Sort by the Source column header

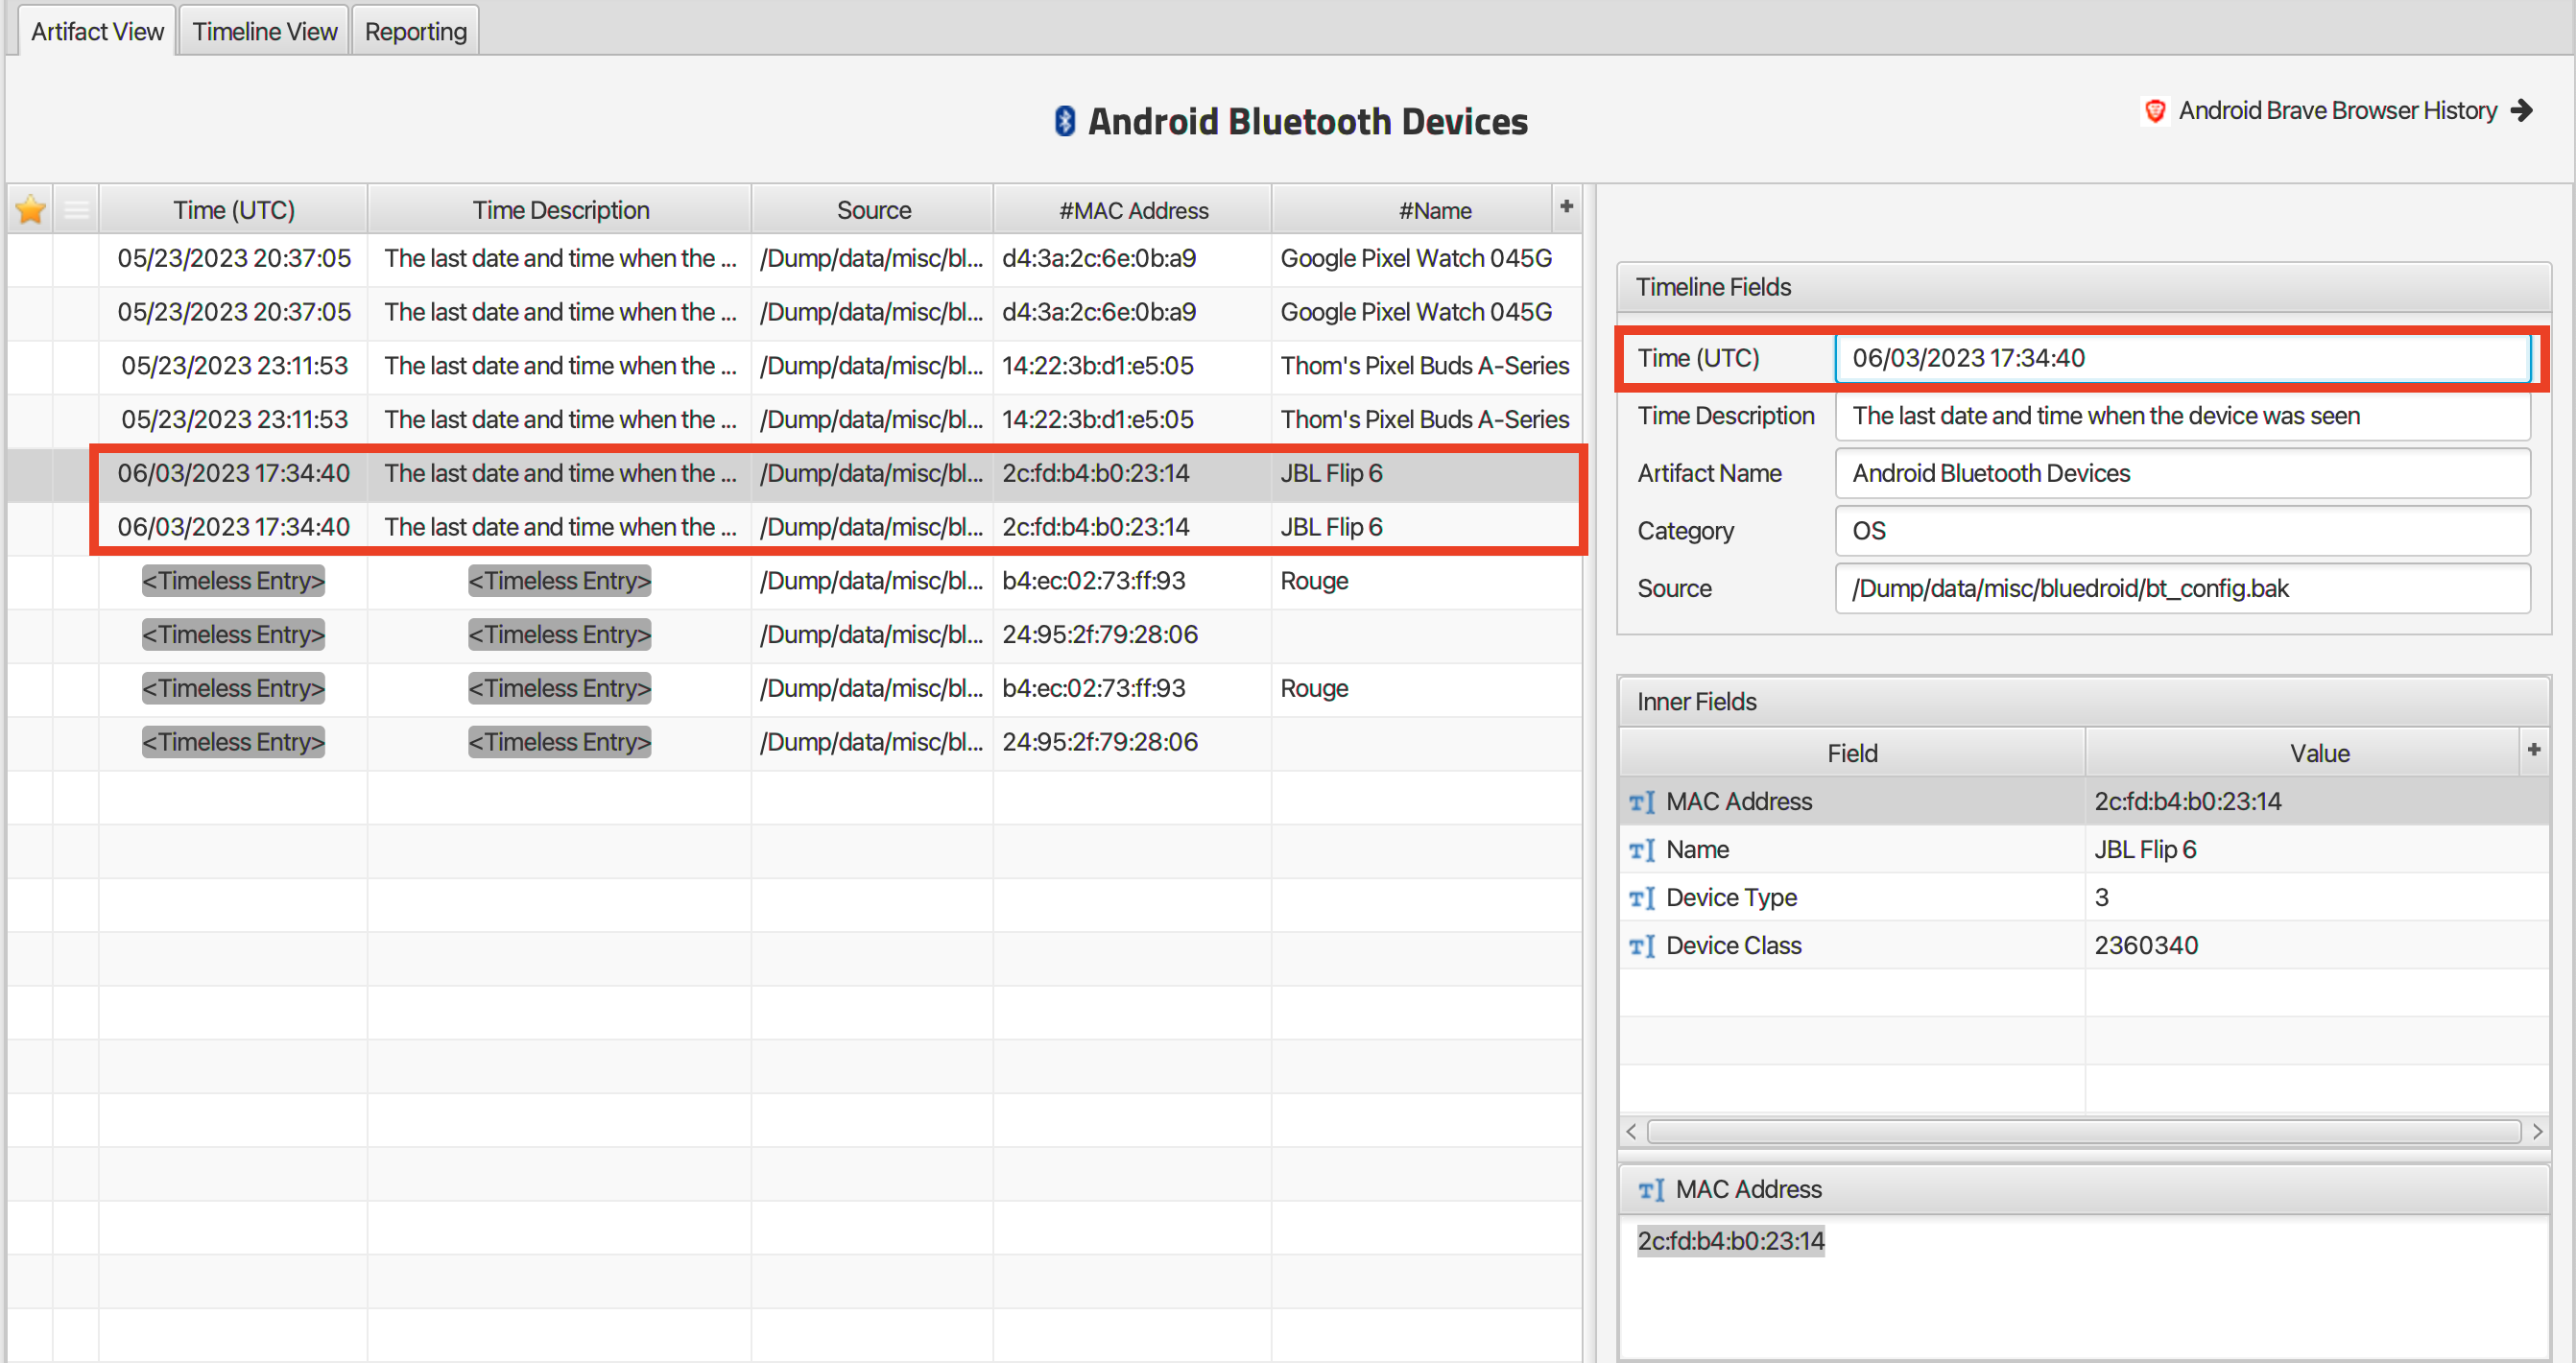(x=873, y=210)
